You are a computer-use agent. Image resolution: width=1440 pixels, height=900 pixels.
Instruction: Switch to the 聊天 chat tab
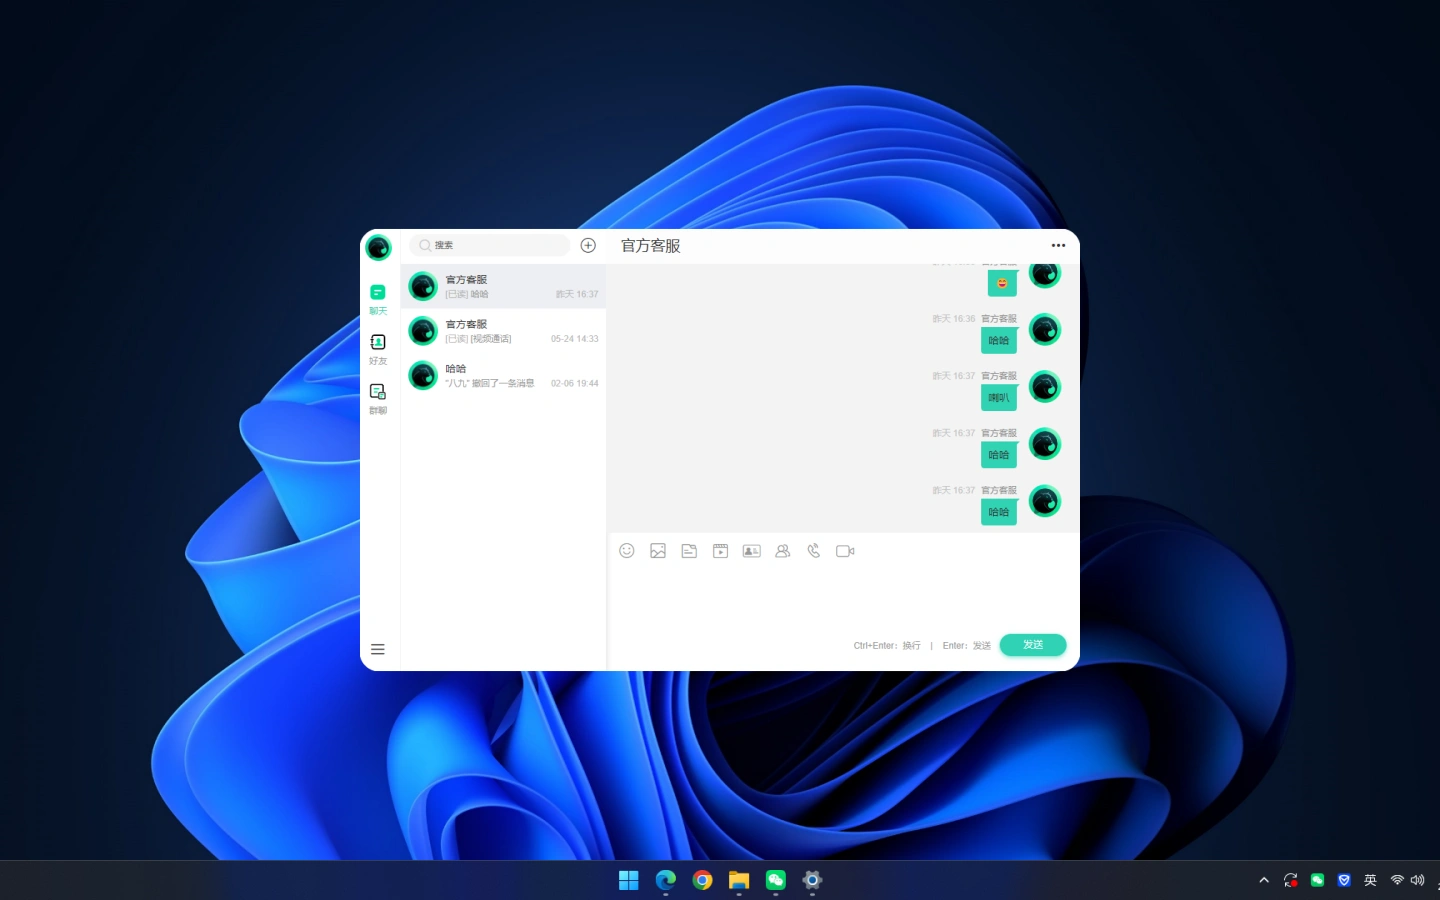tap(378, 299)
